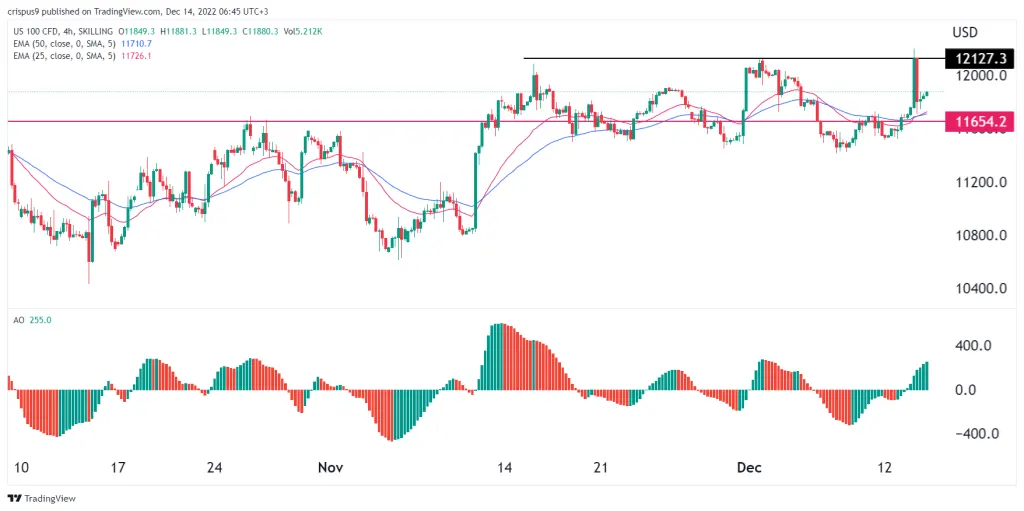Viewport: 1024px width, 511px height.
Task: Click the Dec date label on time axis
Action: coord(748,469)
